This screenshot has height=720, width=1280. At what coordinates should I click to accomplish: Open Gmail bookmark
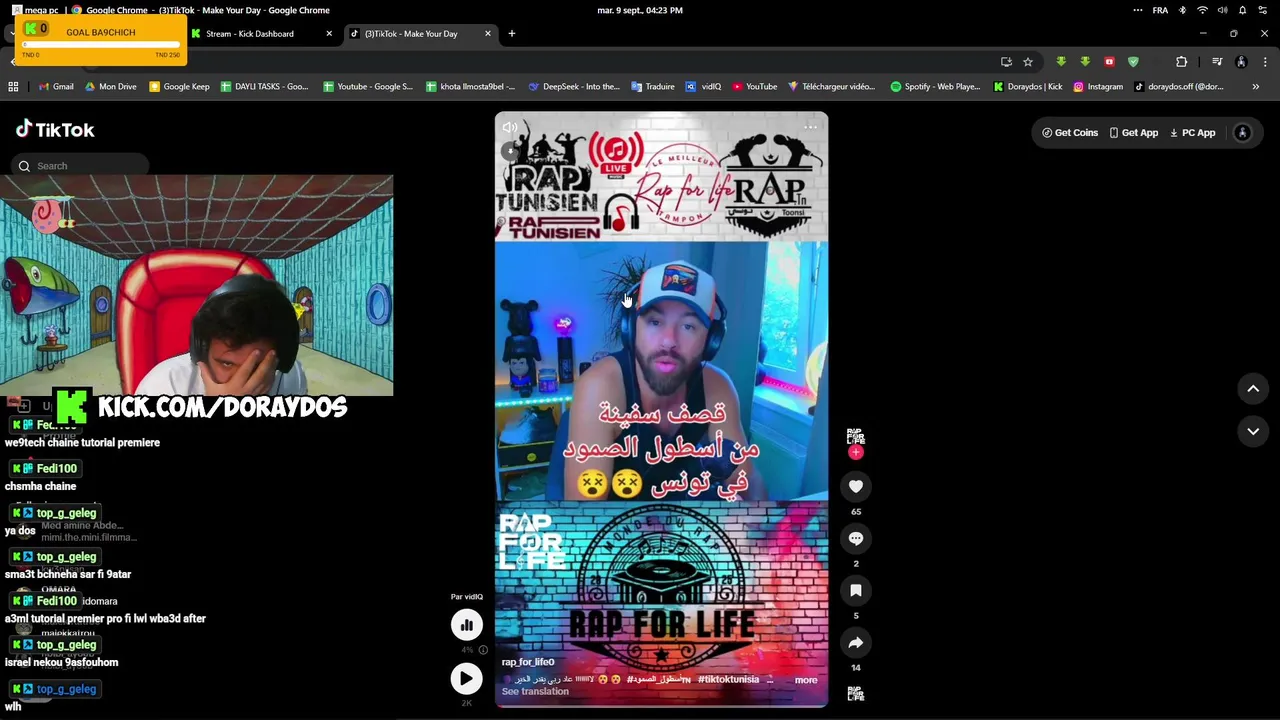56,87
